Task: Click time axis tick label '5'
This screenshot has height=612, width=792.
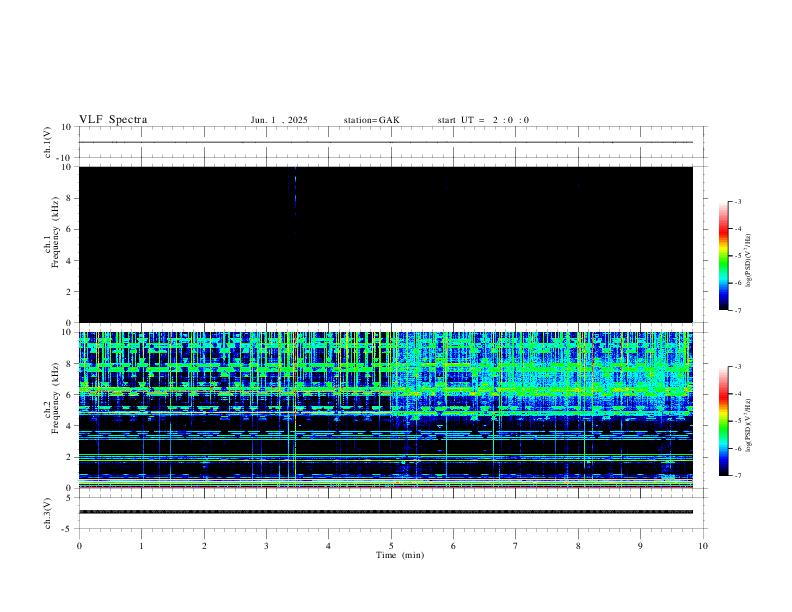Action: click(x=391, y=546)
